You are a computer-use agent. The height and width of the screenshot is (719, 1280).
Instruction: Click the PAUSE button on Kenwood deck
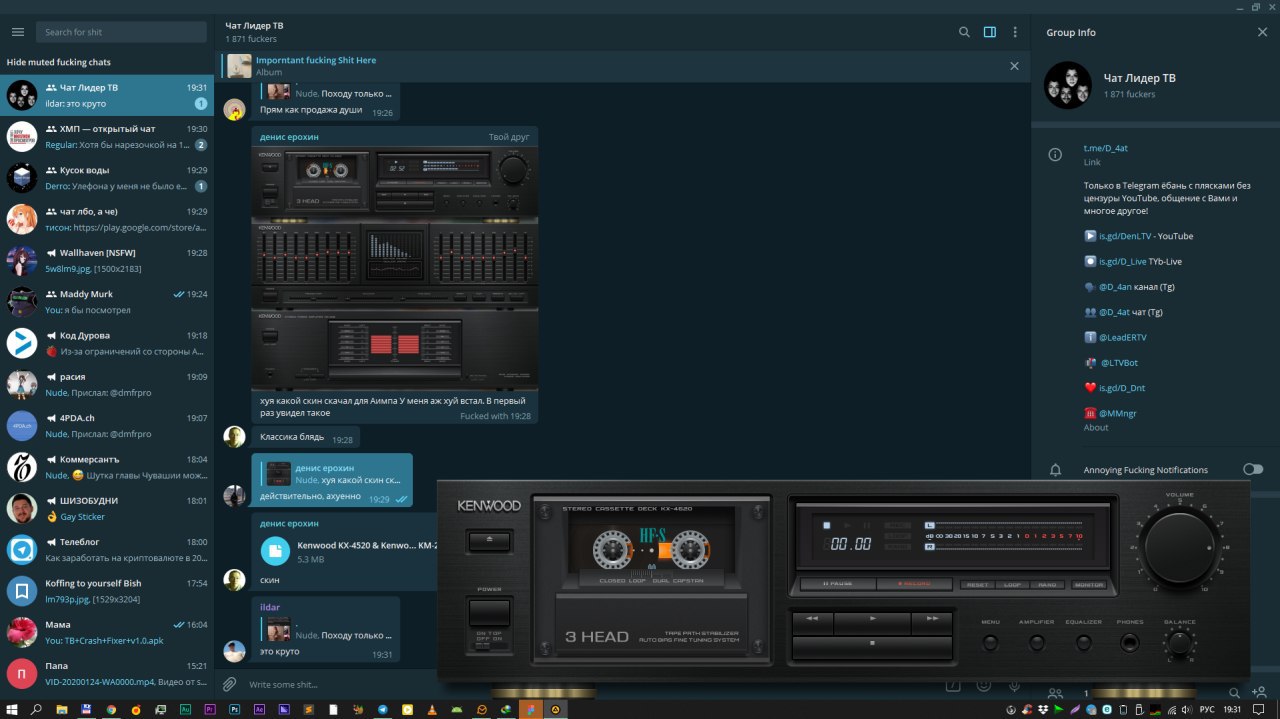838,584
